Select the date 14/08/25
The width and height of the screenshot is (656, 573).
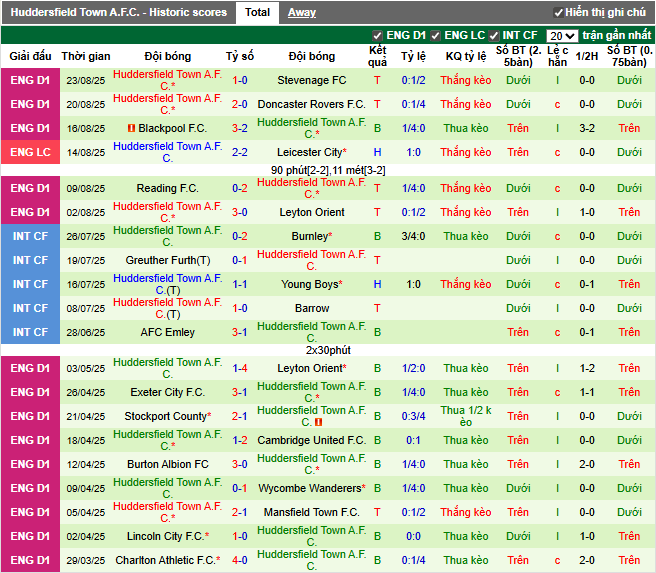point(86,152)
